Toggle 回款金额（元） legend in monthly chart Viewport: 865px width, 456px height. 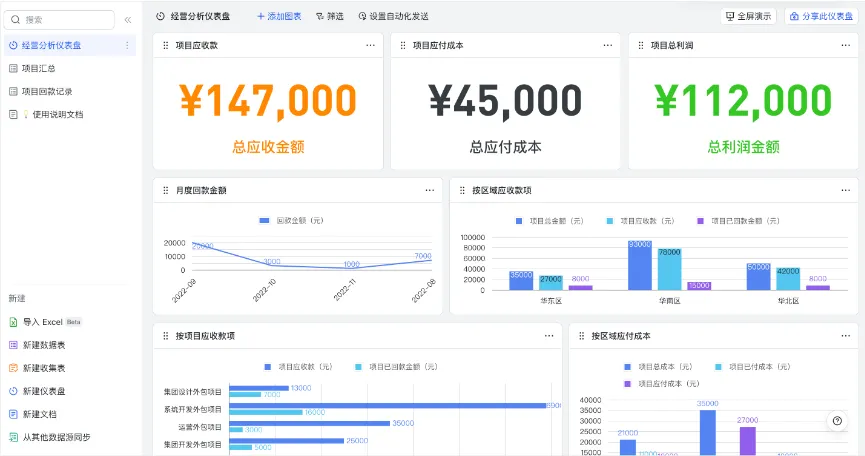coord(291,221)
